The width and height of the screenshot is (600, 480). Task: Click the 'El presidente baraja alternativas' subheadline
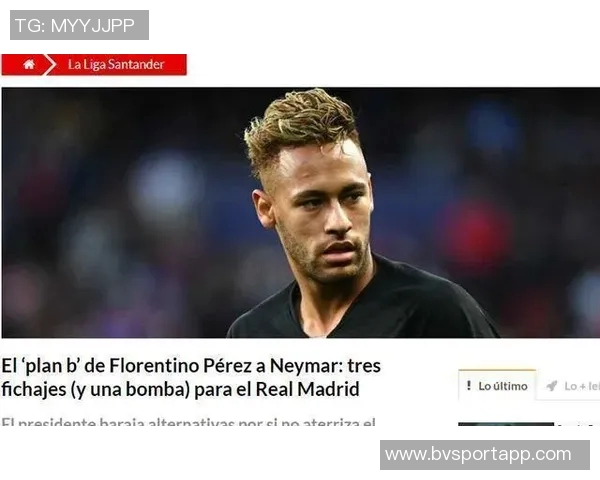tap(188, 422)
